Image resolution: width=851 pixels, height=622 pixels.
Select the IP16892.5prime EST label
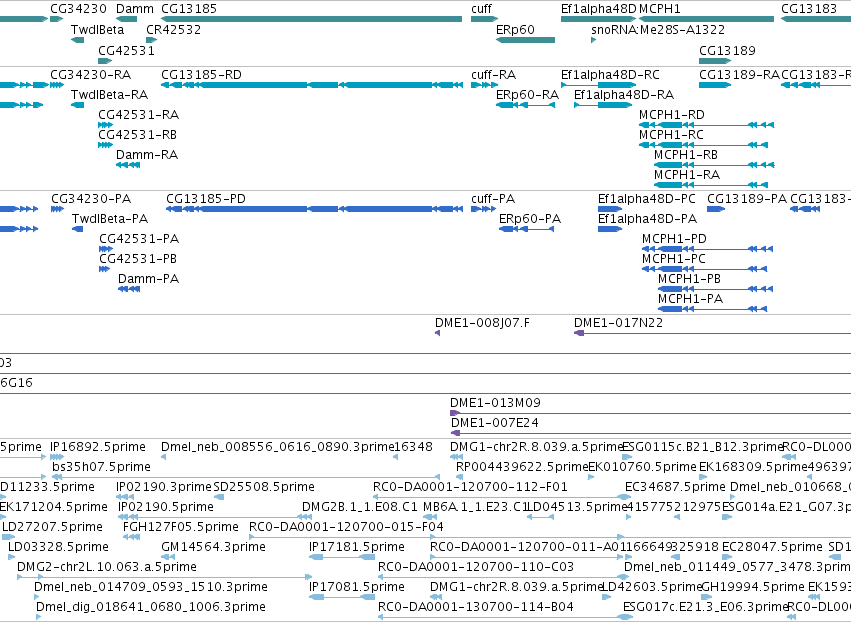[x=98, y=447]
